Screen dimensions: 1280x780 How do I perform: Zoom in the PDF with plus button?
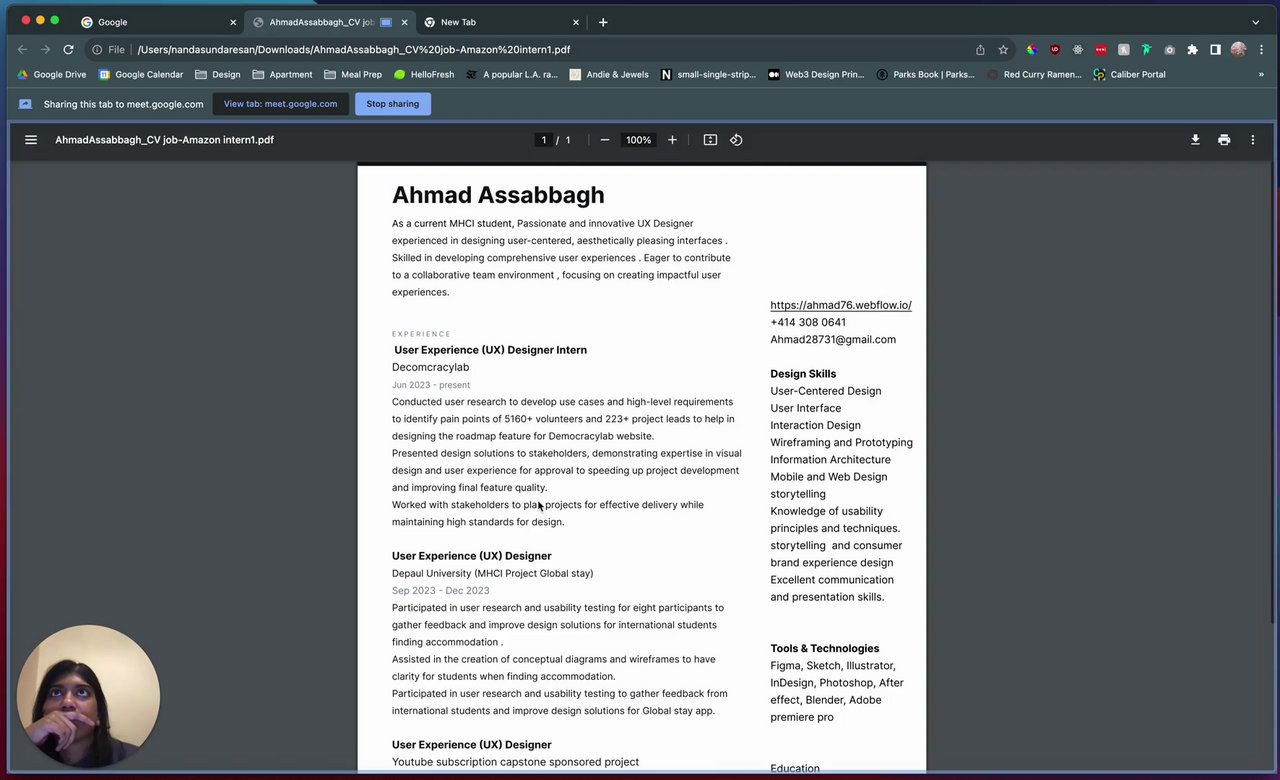(x=672, y=140)
